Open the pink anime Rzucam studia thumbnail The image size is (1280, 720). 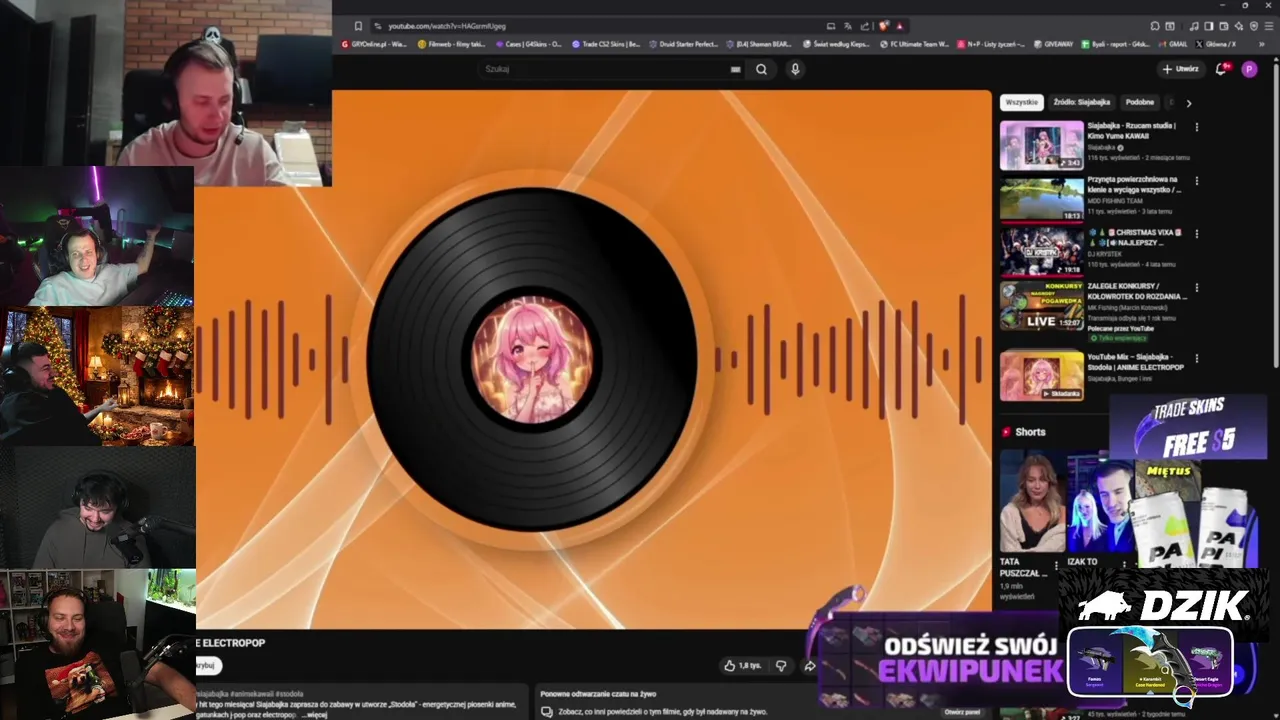1041,145
